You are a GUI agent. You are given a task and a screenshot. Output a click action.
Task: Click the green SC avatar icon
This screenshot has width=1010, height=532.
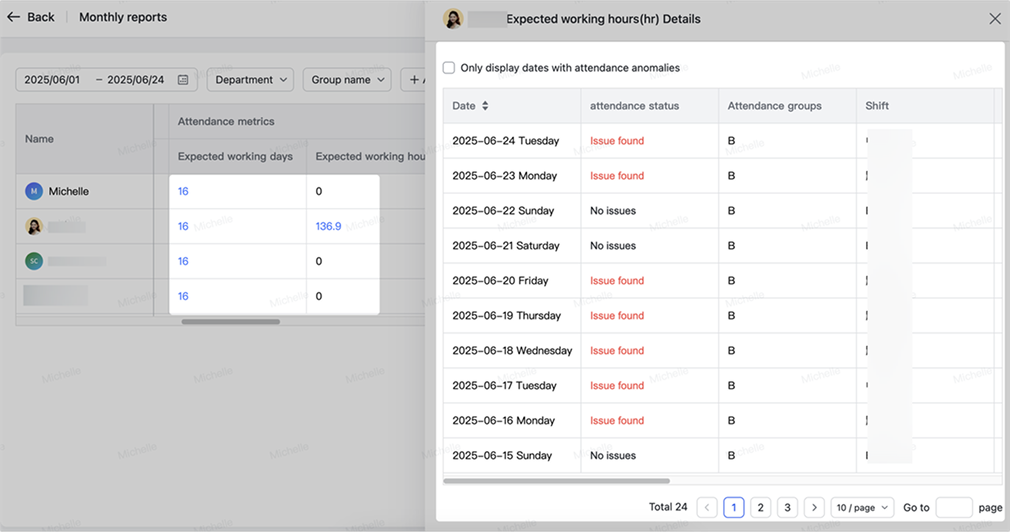[x=34, y=261]
